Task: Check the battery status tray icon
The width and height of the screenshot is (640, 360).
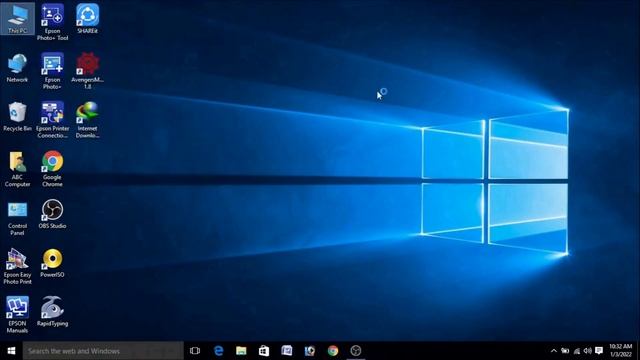Action: click(565, 351)
